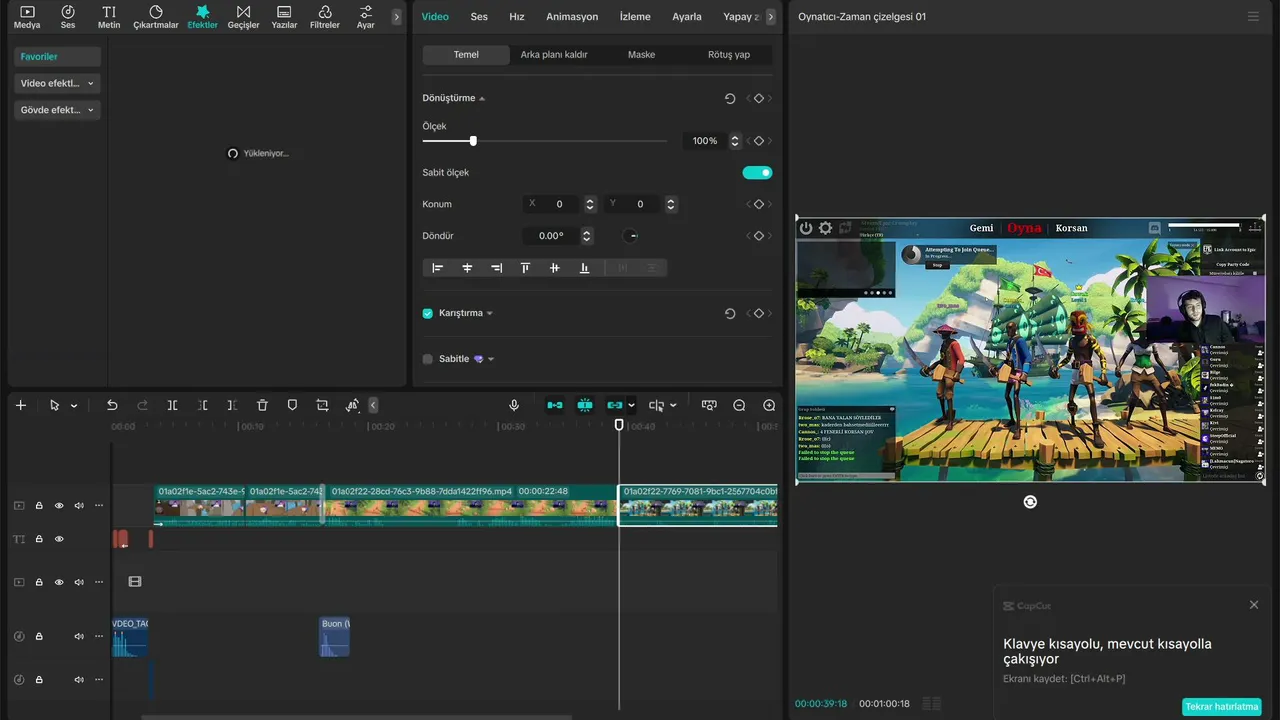Click the crop icon in timeline toolbar

coord(322,405)
